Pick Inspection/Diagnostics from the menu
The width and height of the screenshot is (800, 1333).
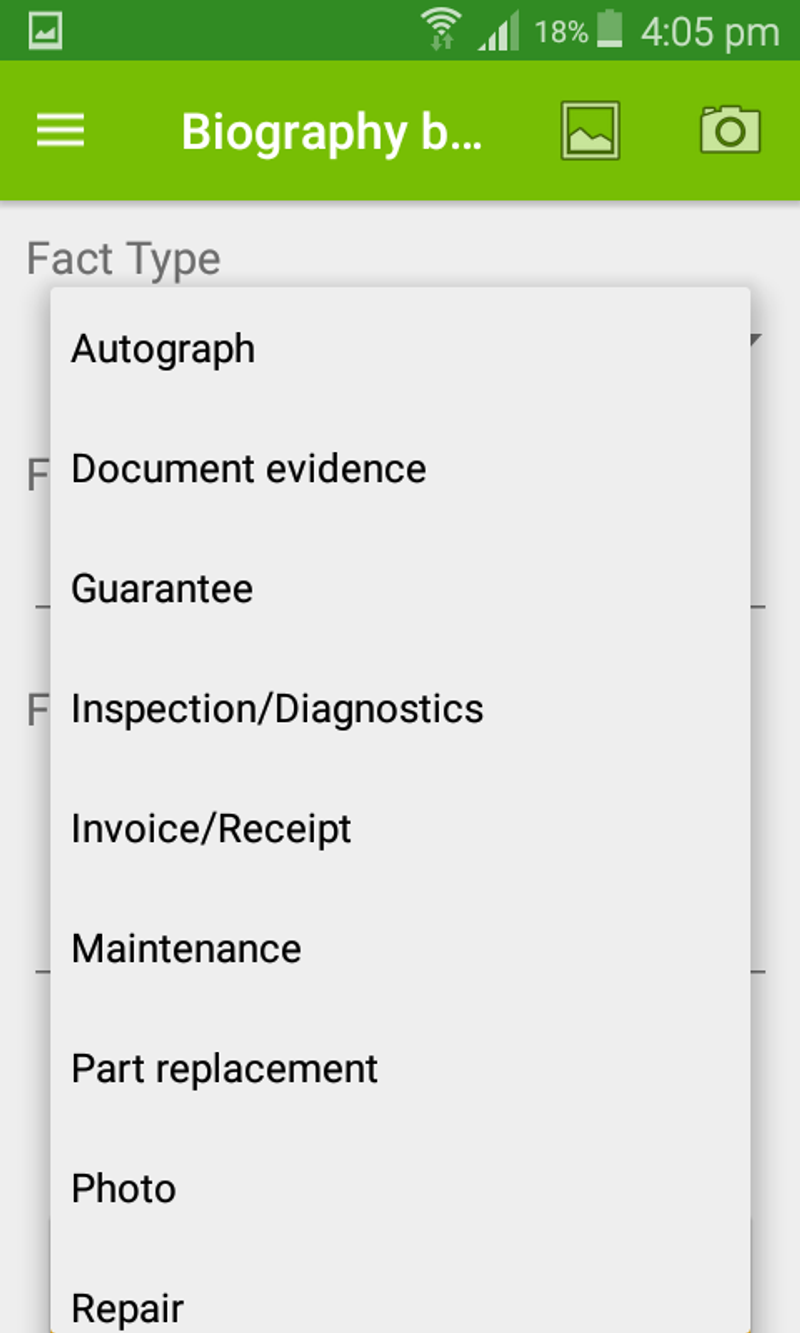point(276,708)
